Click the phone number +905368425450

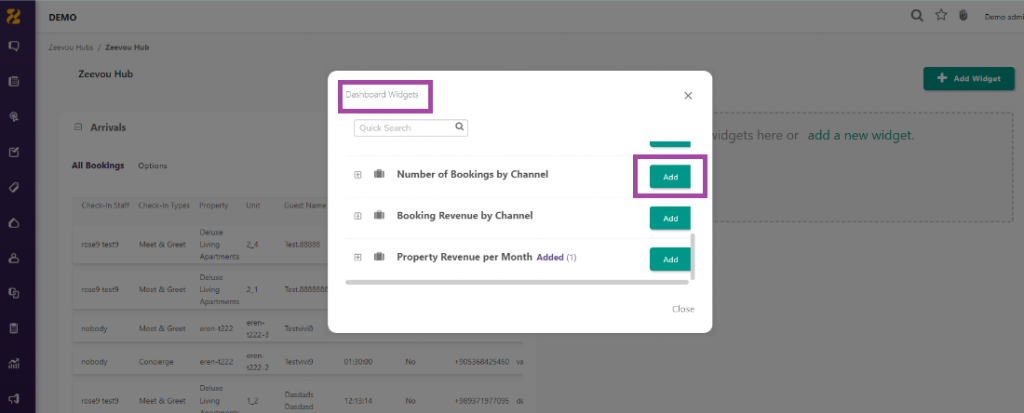[x=482, y=361]
